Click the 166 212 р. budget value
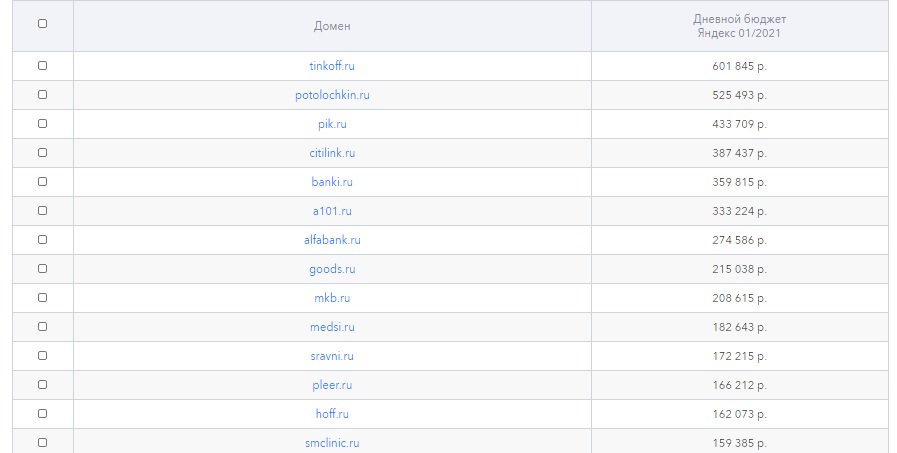This screenshot has width=897, height=453. [x=739, y=385]
